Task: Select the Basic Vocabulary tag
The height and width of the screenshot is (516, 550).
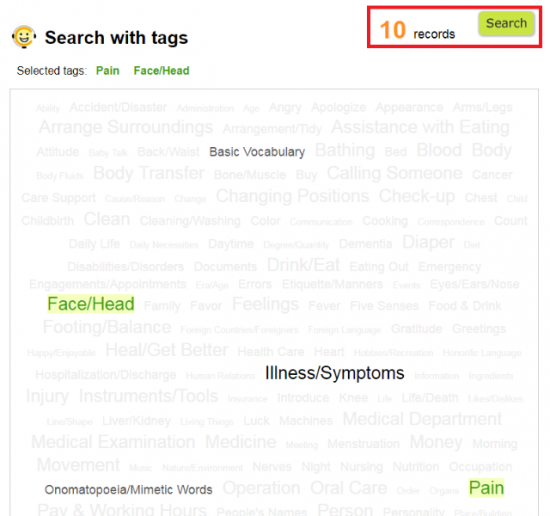Action: (257, 152)
